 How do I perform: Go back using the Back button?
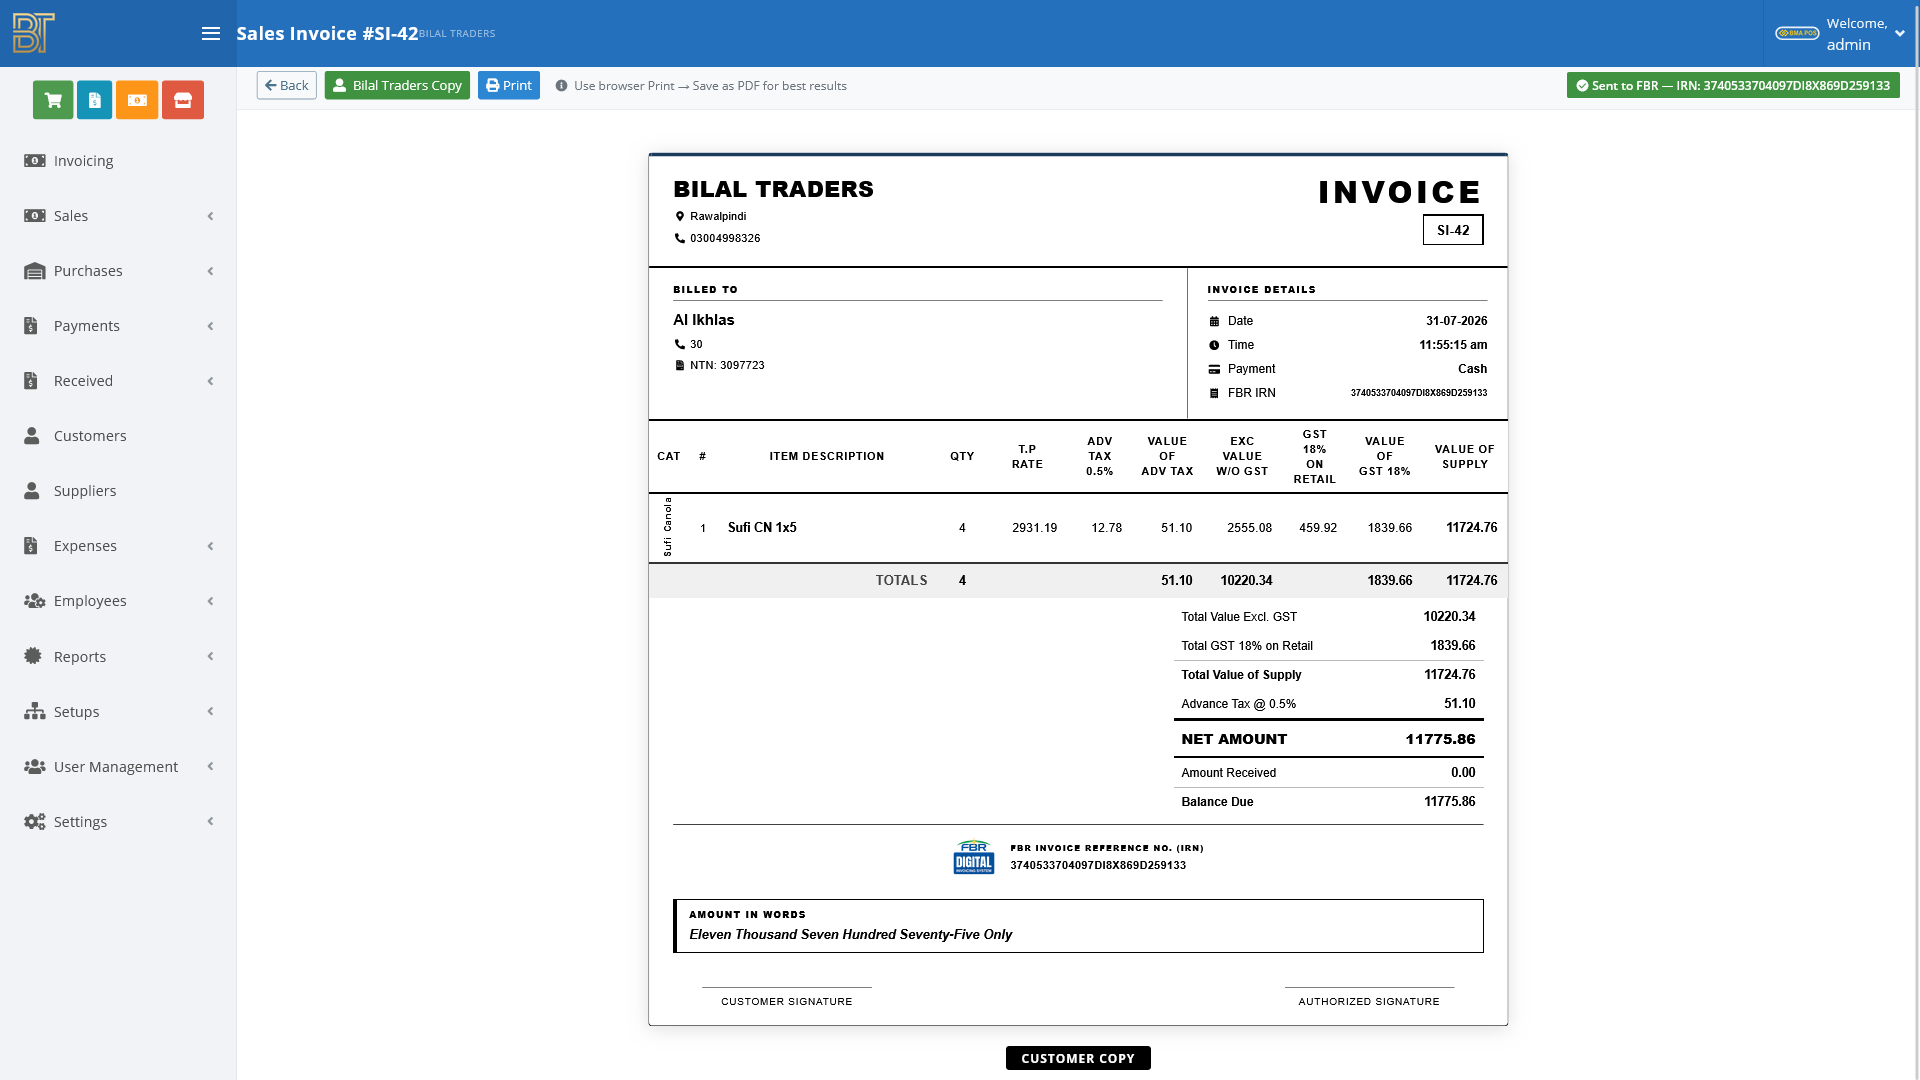pyautogui.click(x=286, y=85)
